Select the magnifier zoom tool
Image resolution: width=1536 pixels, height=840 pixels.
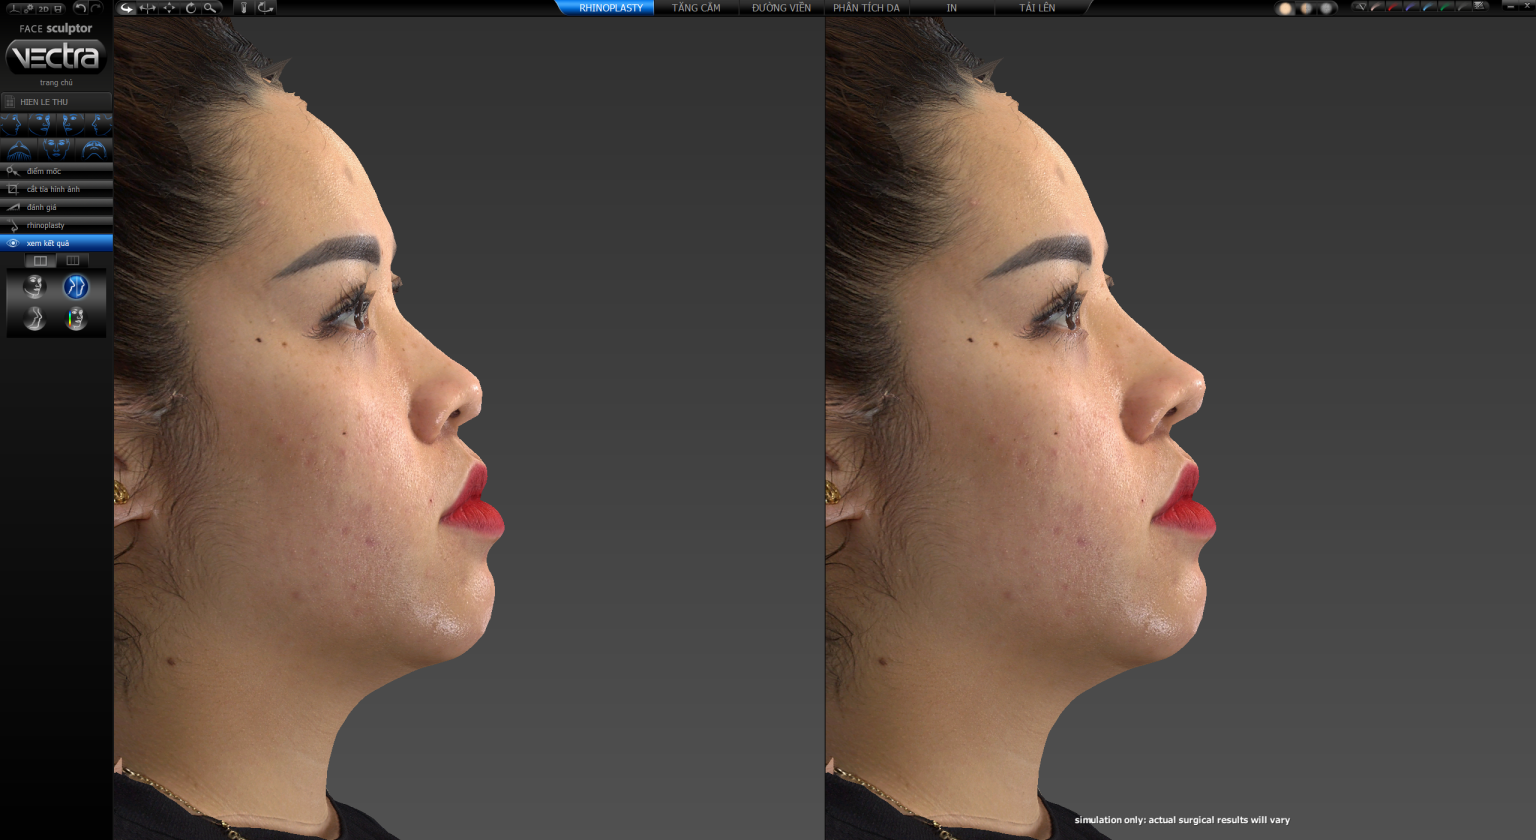pyautogui.click(x=210, y=8)
